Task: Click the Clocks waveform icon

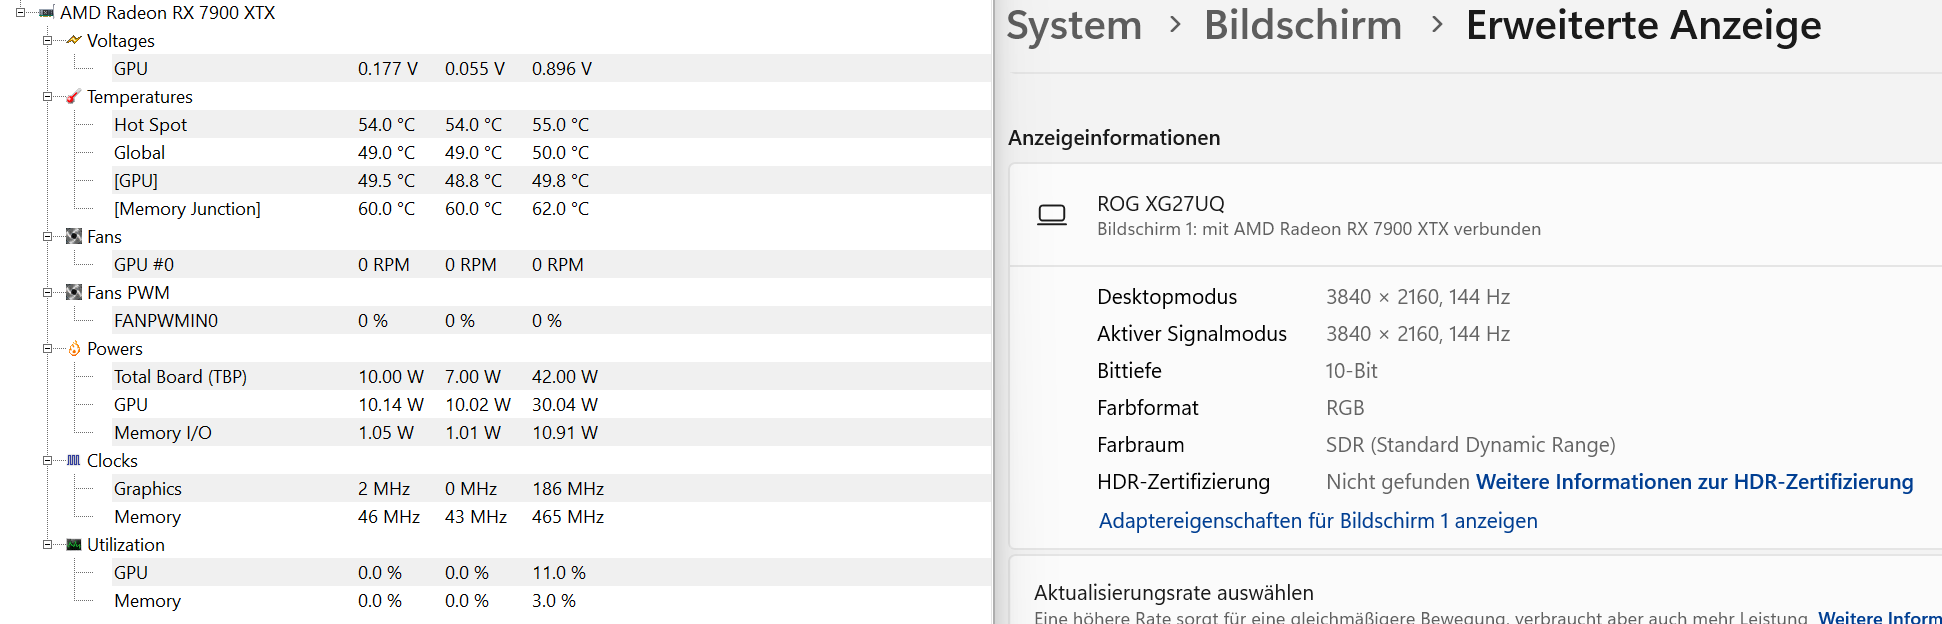Action: (x=74, y=461)
